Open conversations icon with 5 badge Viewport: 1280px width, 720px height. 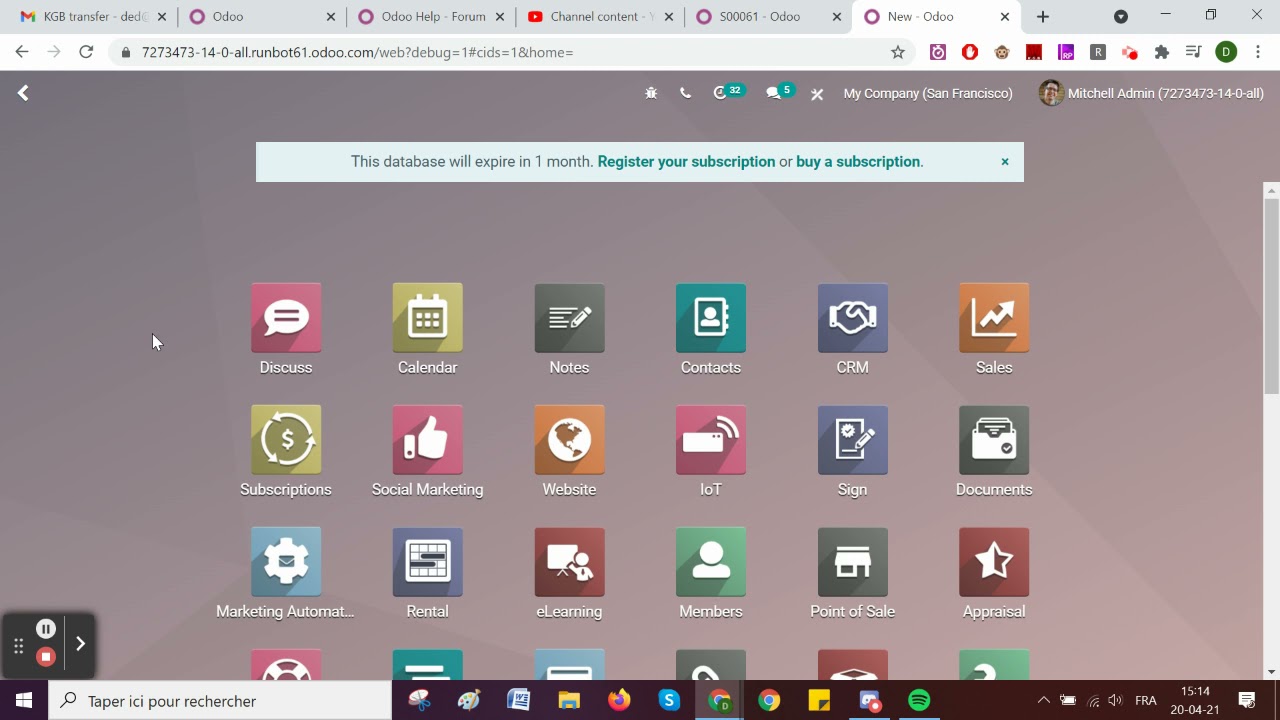click(x=779, y=92)
